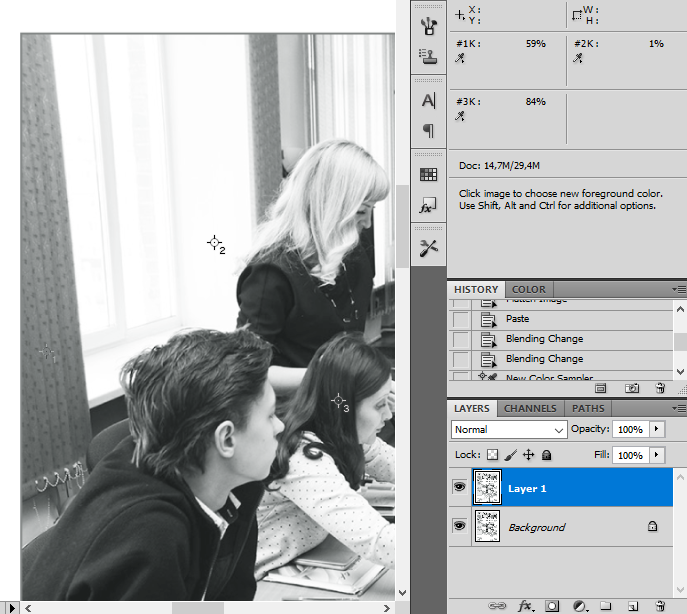This screenshot has width=687, height=614.
Task: Open the Fill slider arrow
Action: tap(656, 455)
